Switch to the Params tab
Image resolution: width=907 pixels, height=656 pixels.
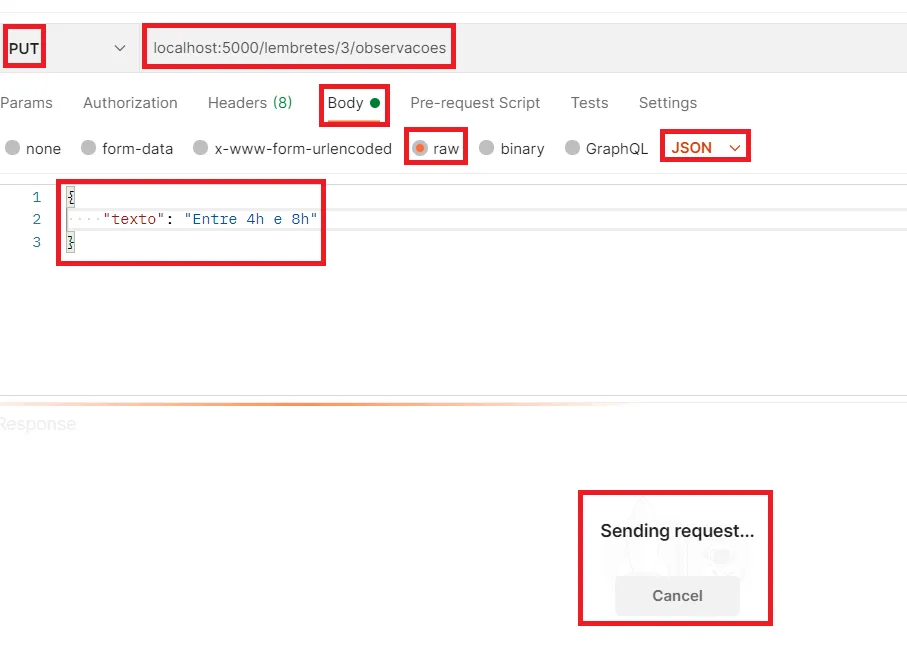(26, 103)
